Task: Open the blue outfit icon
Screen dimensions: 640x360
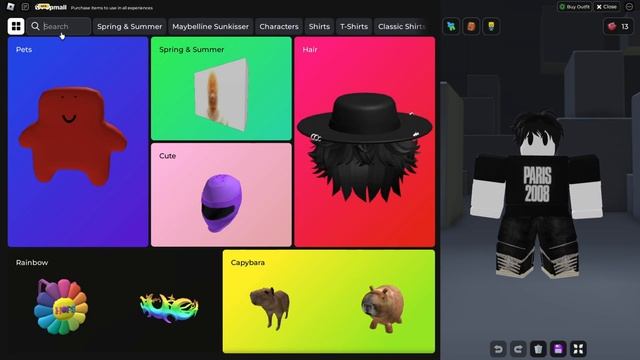Action: click(451, 27)
